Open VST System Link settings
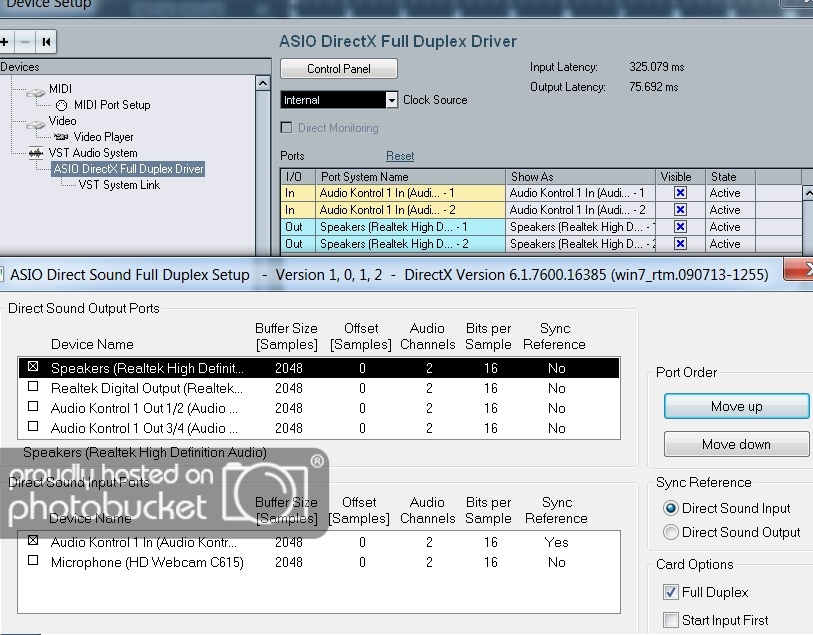 click(119, 185)
